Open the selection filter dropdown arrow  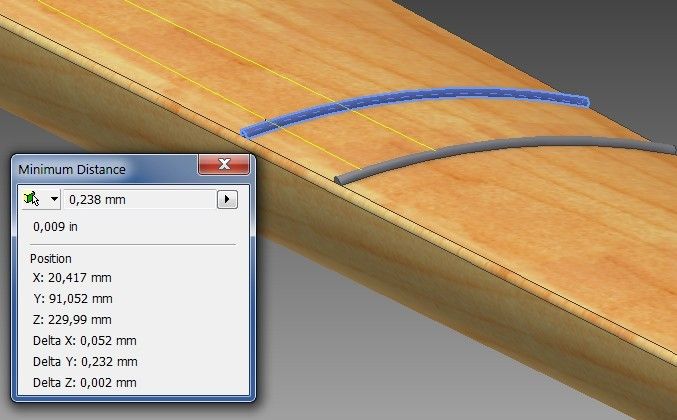click(53, 199)
